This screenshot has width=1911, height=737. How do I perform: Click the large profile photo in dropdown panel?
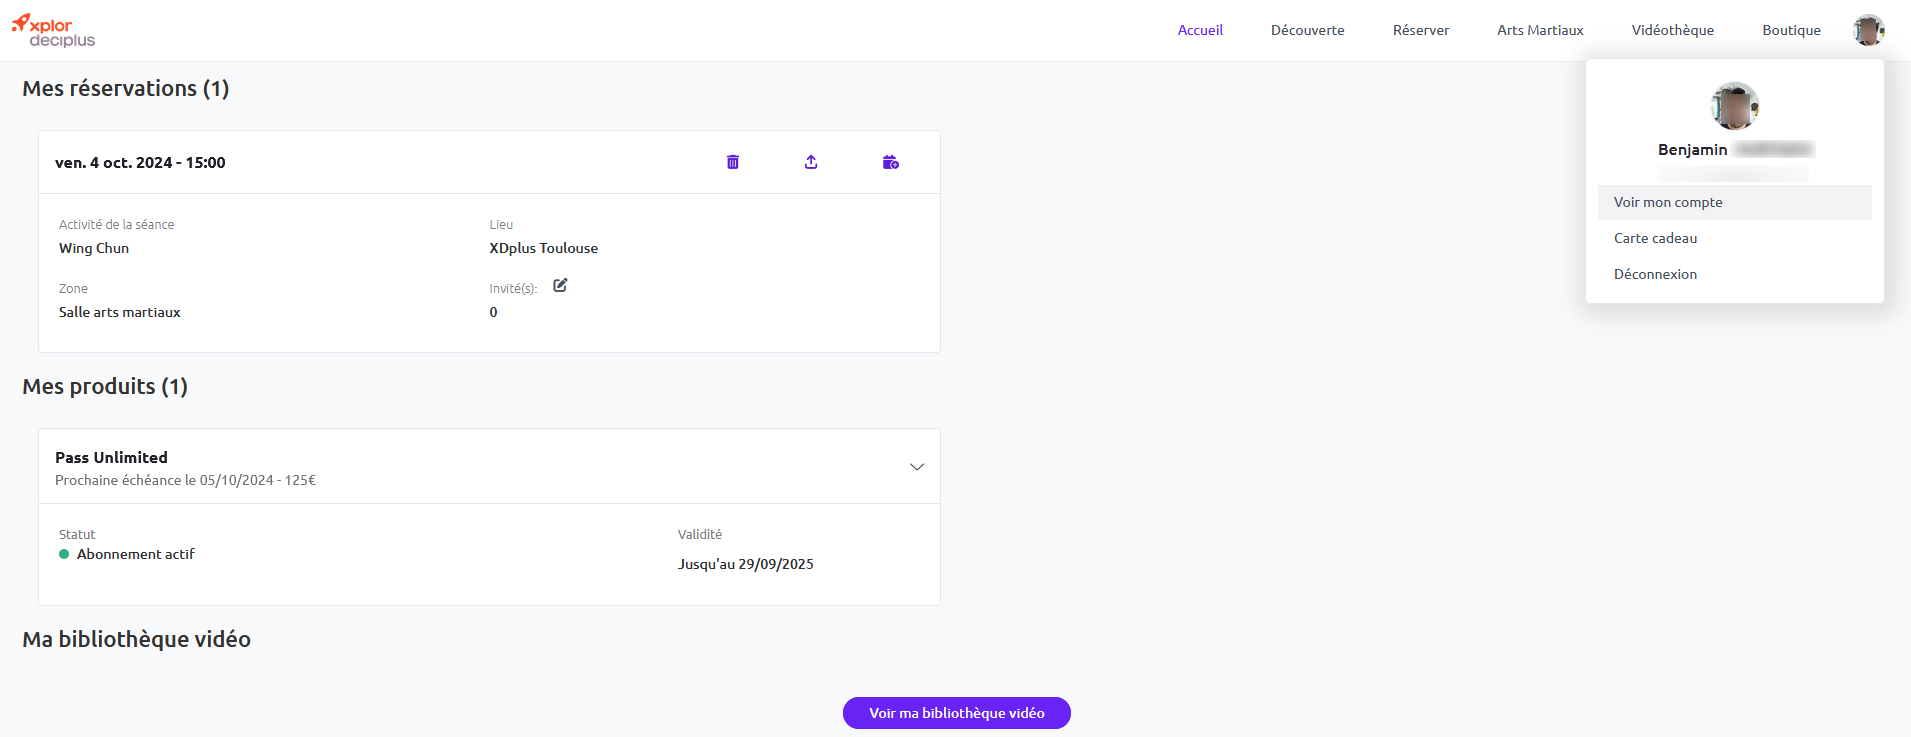click(x=1735, y=106)
